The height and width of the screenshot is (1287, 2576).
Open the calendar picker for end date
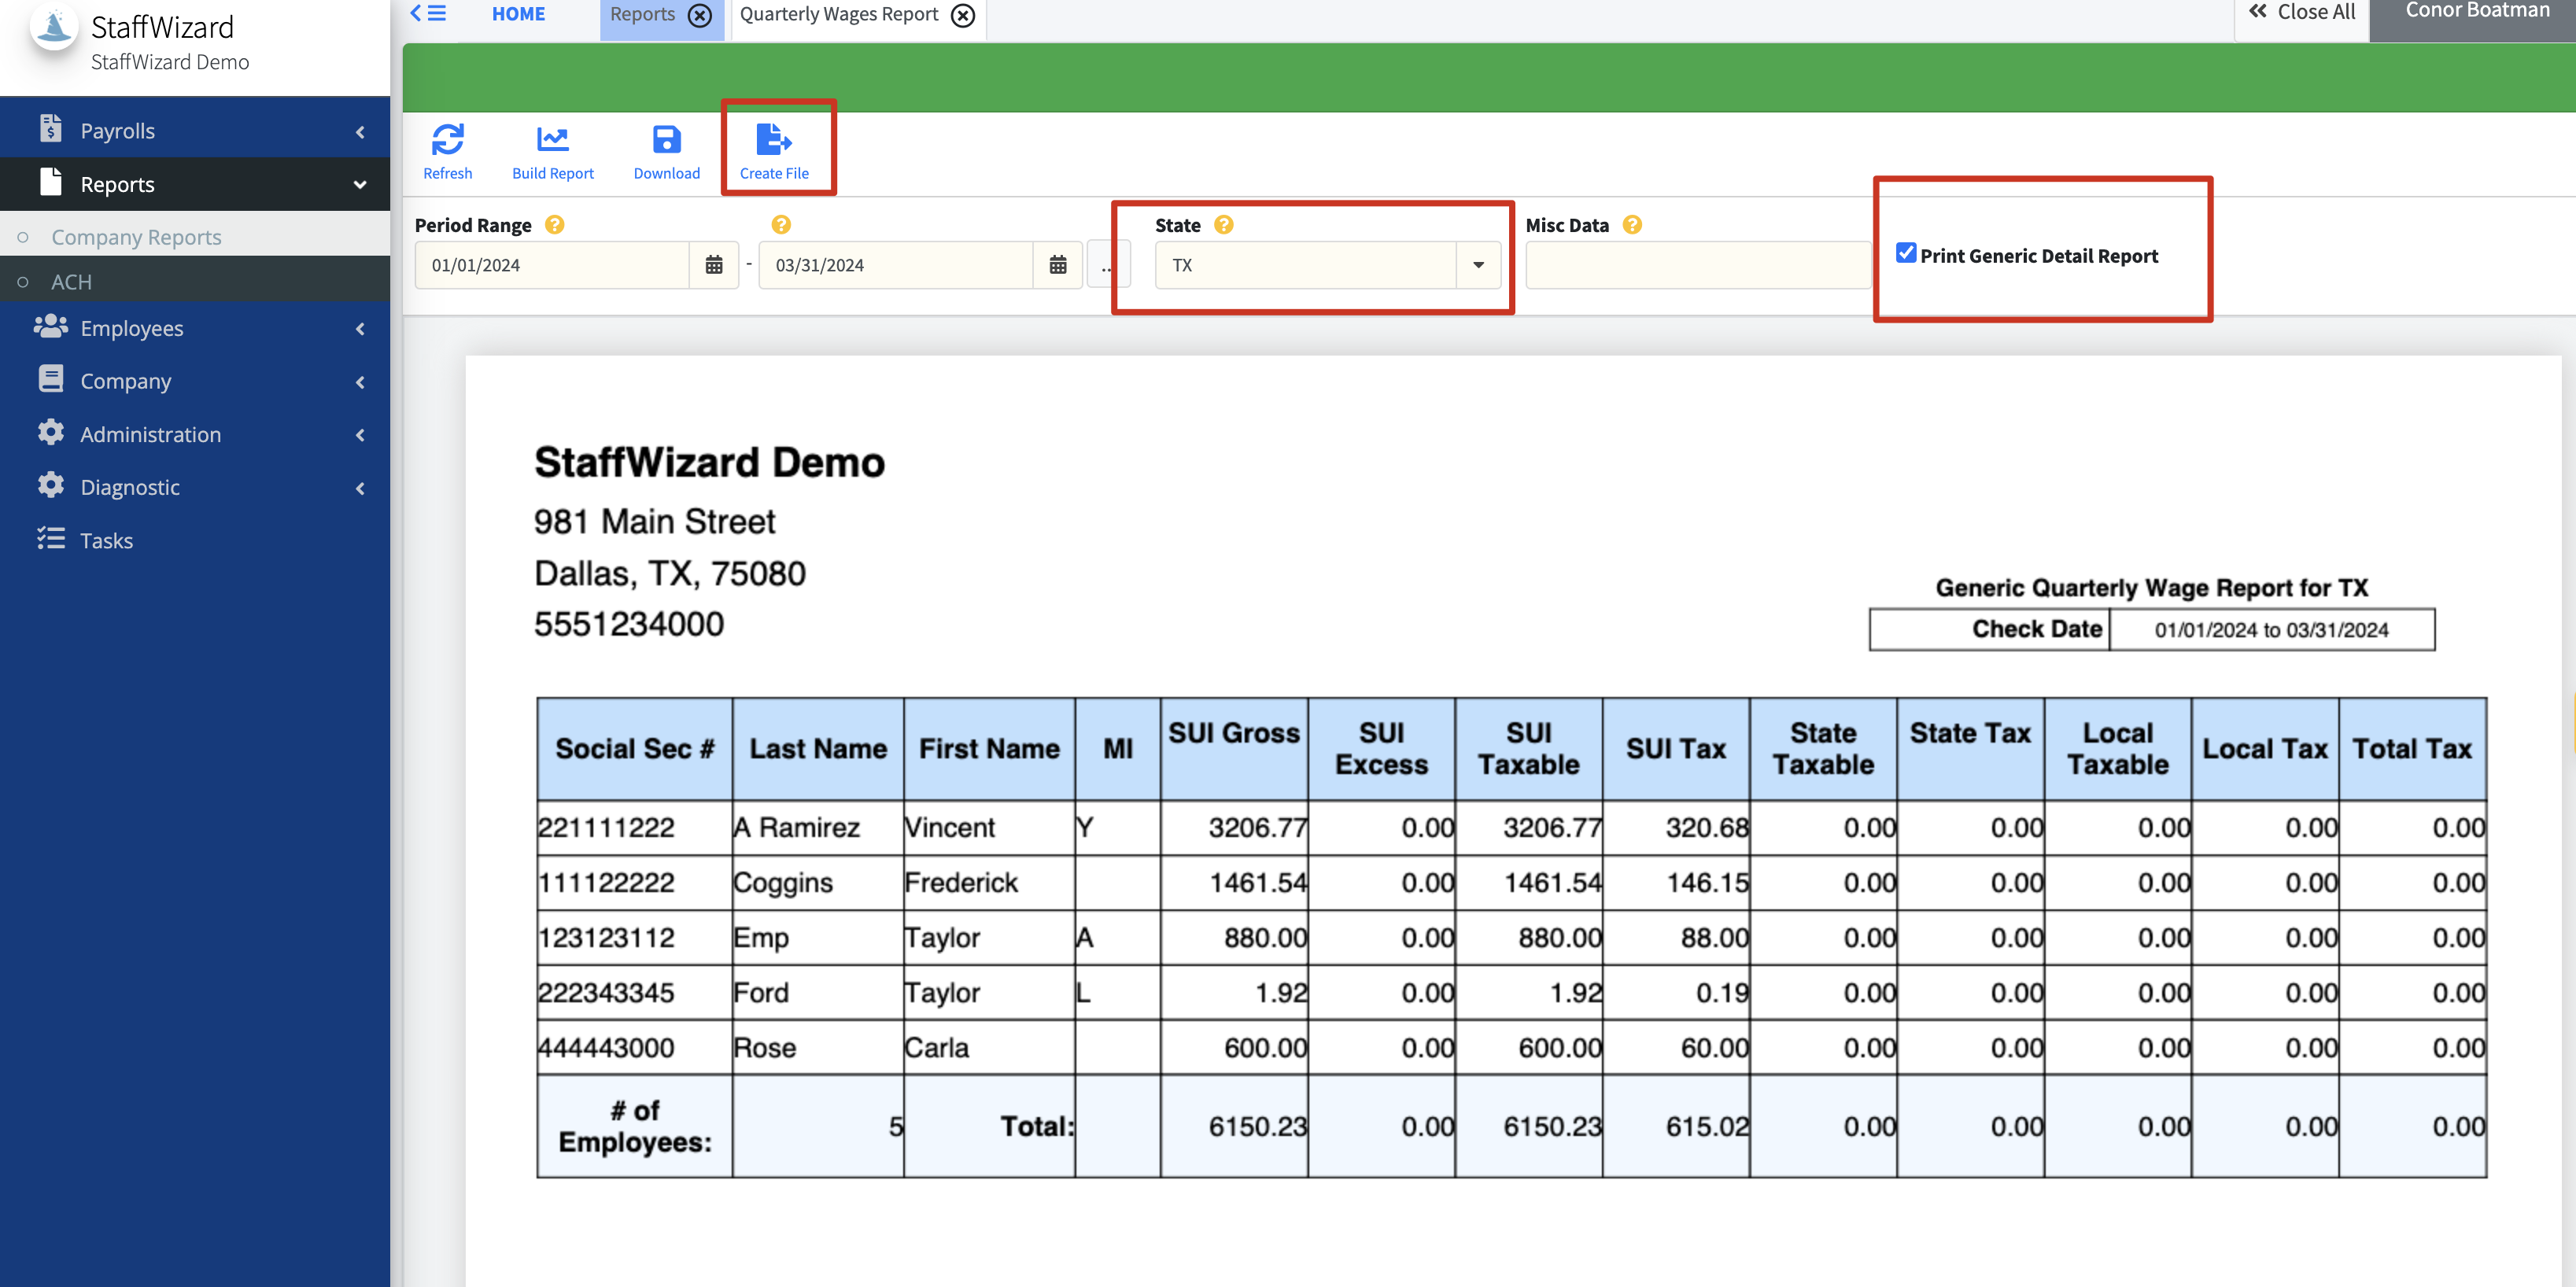(1057, 265)
